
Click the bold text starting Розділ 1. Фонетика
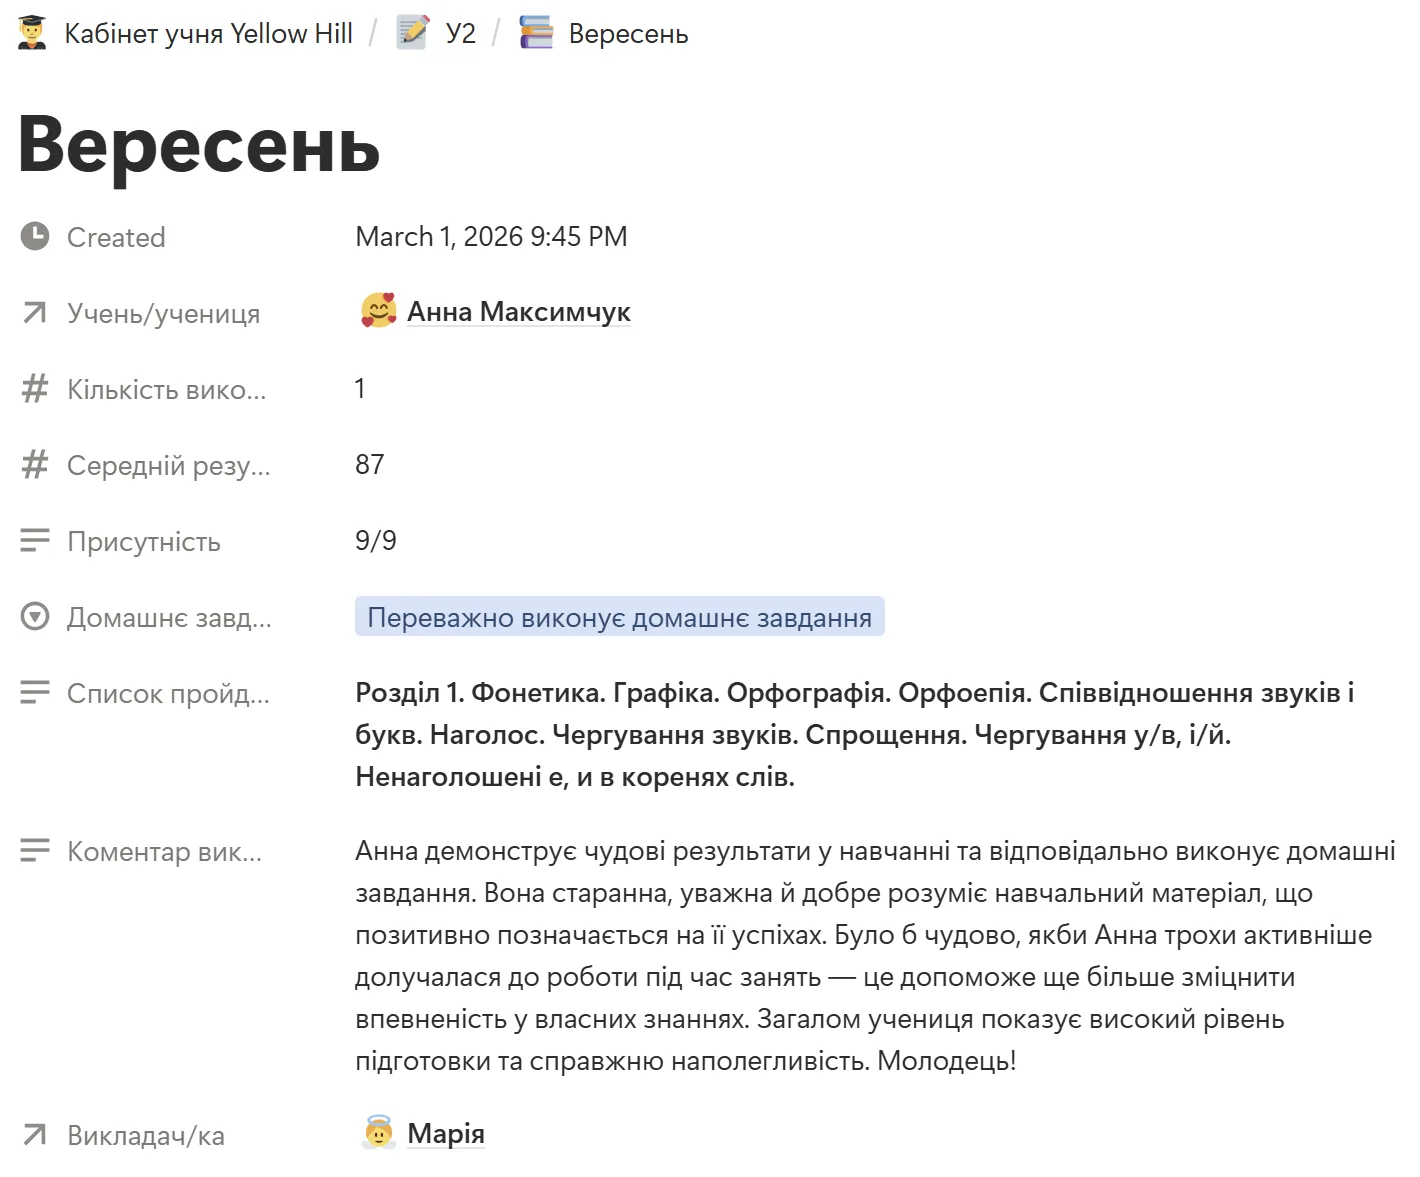(855, 735)
